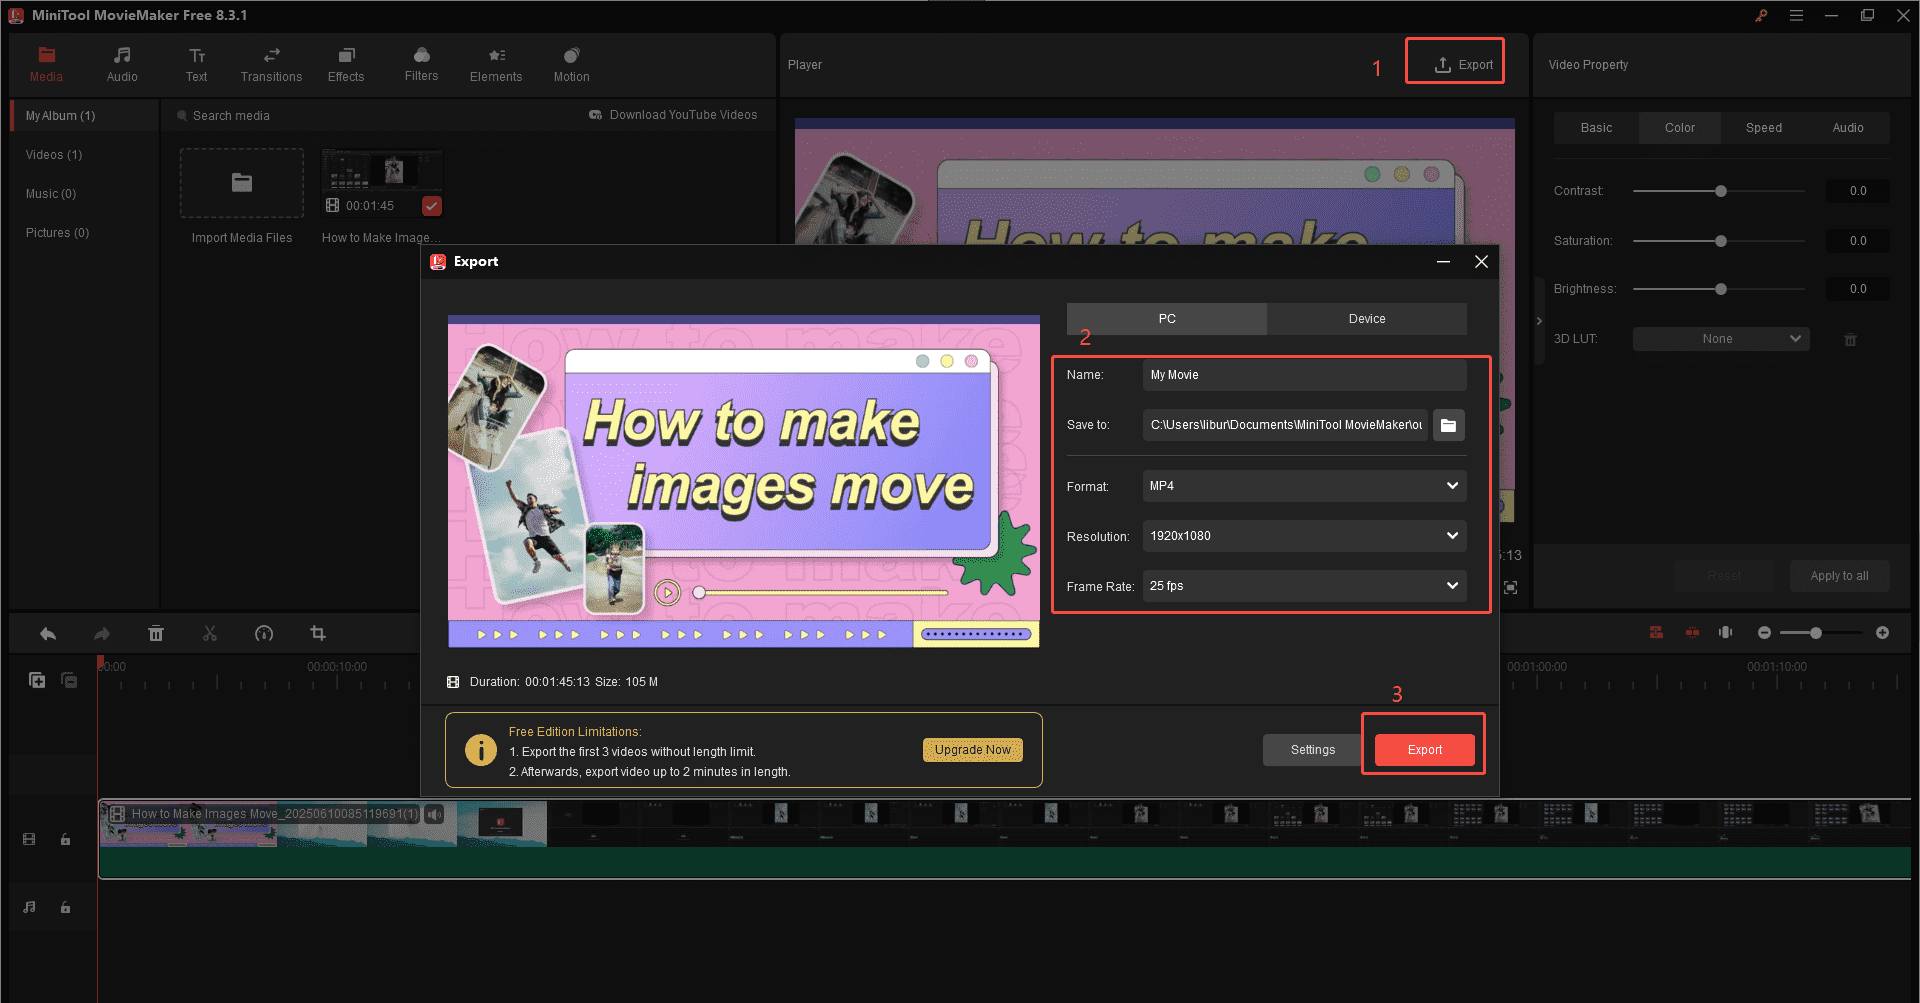The image size is (1920, 1003).
Task: Click the Undo arrow above the timeline
Action: point(47,633)
